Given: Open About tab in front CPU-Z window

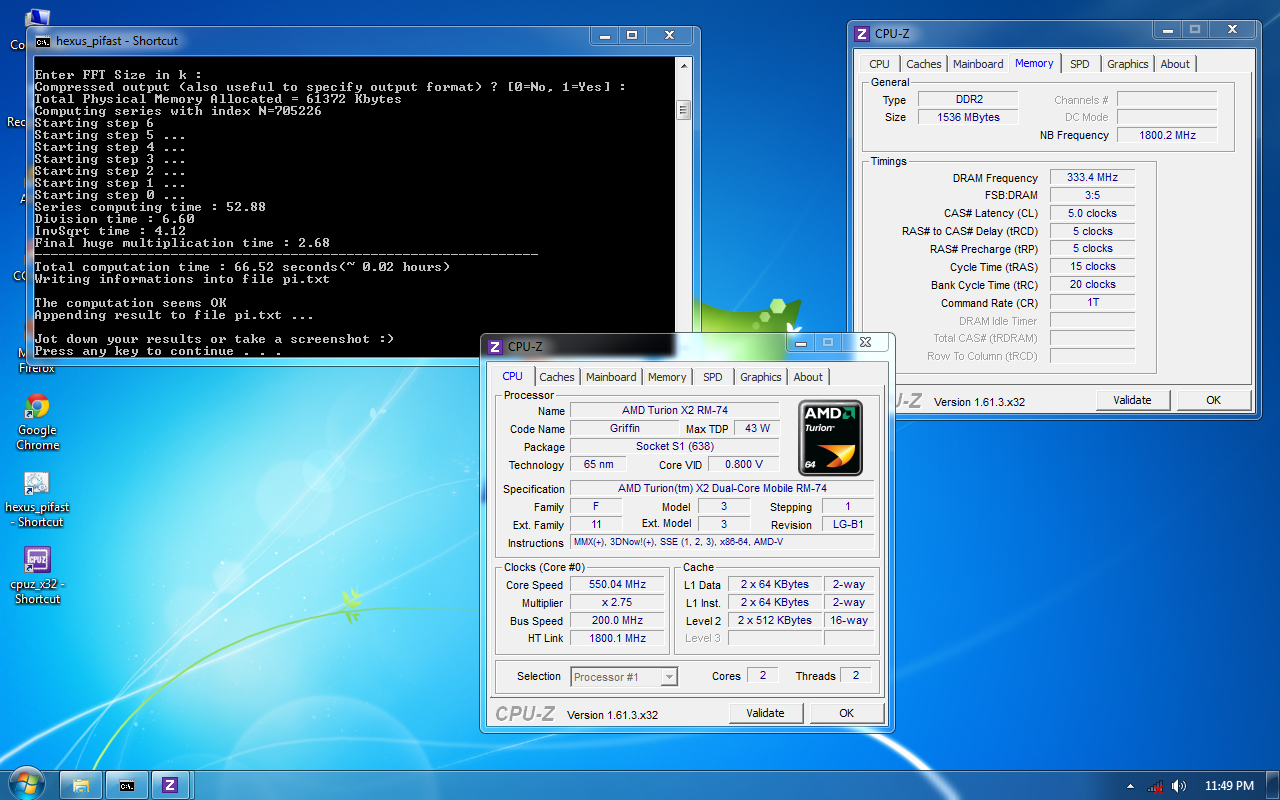Looking at the screenshot, I should tap(808, 377).
